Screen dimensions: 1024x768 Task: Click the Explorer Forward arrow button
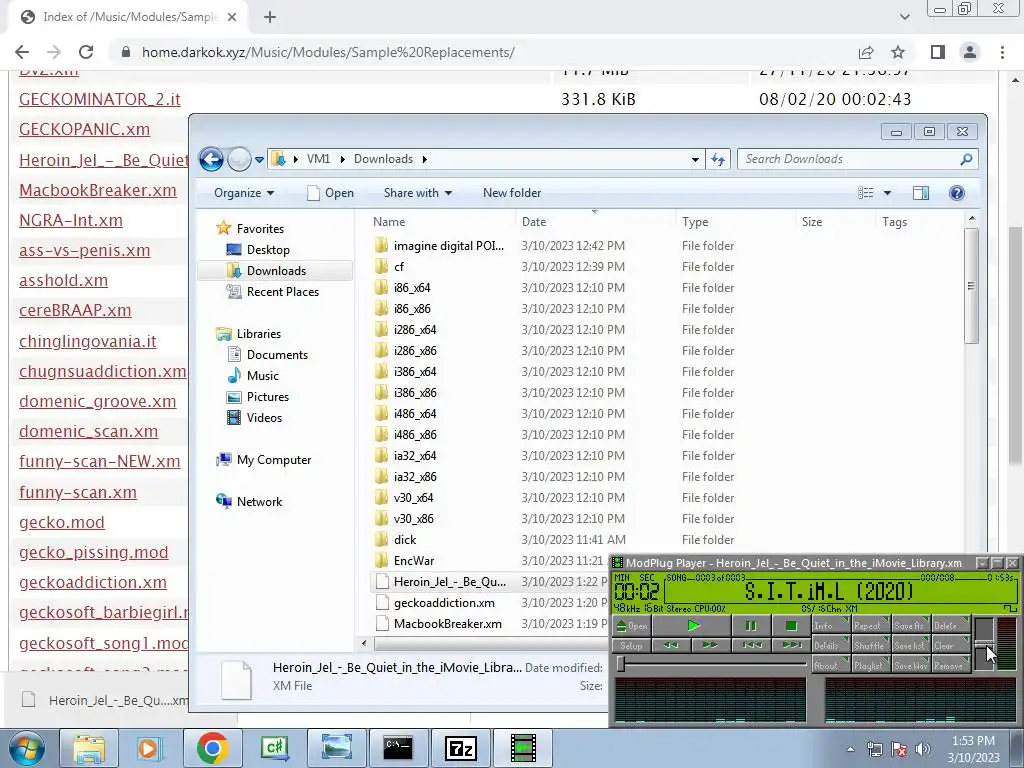[x=239, y=159]
